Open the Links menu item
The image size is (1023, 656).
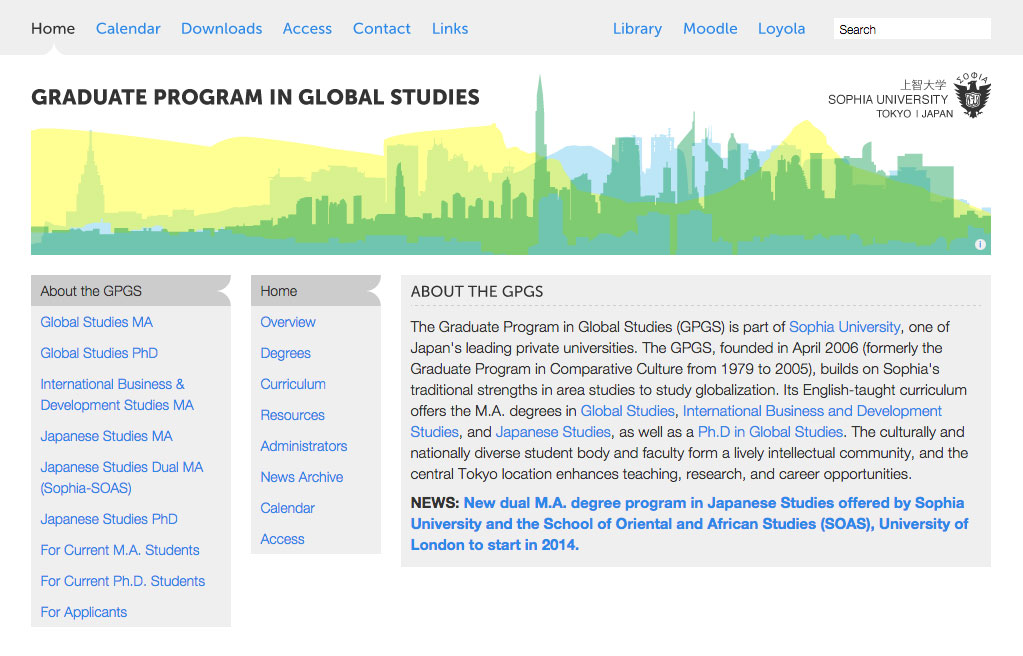[x=450, y=29]
